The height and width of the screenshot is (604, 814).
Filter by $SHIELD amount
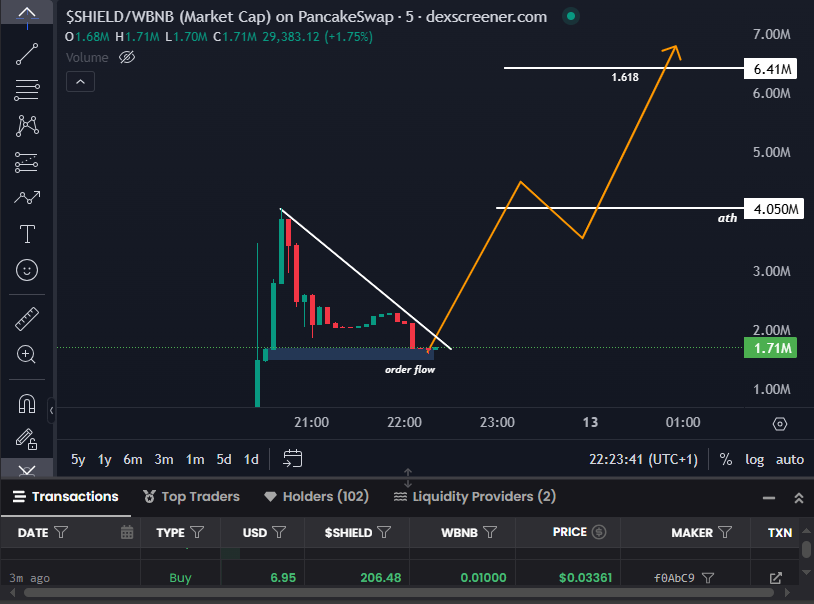384,532
